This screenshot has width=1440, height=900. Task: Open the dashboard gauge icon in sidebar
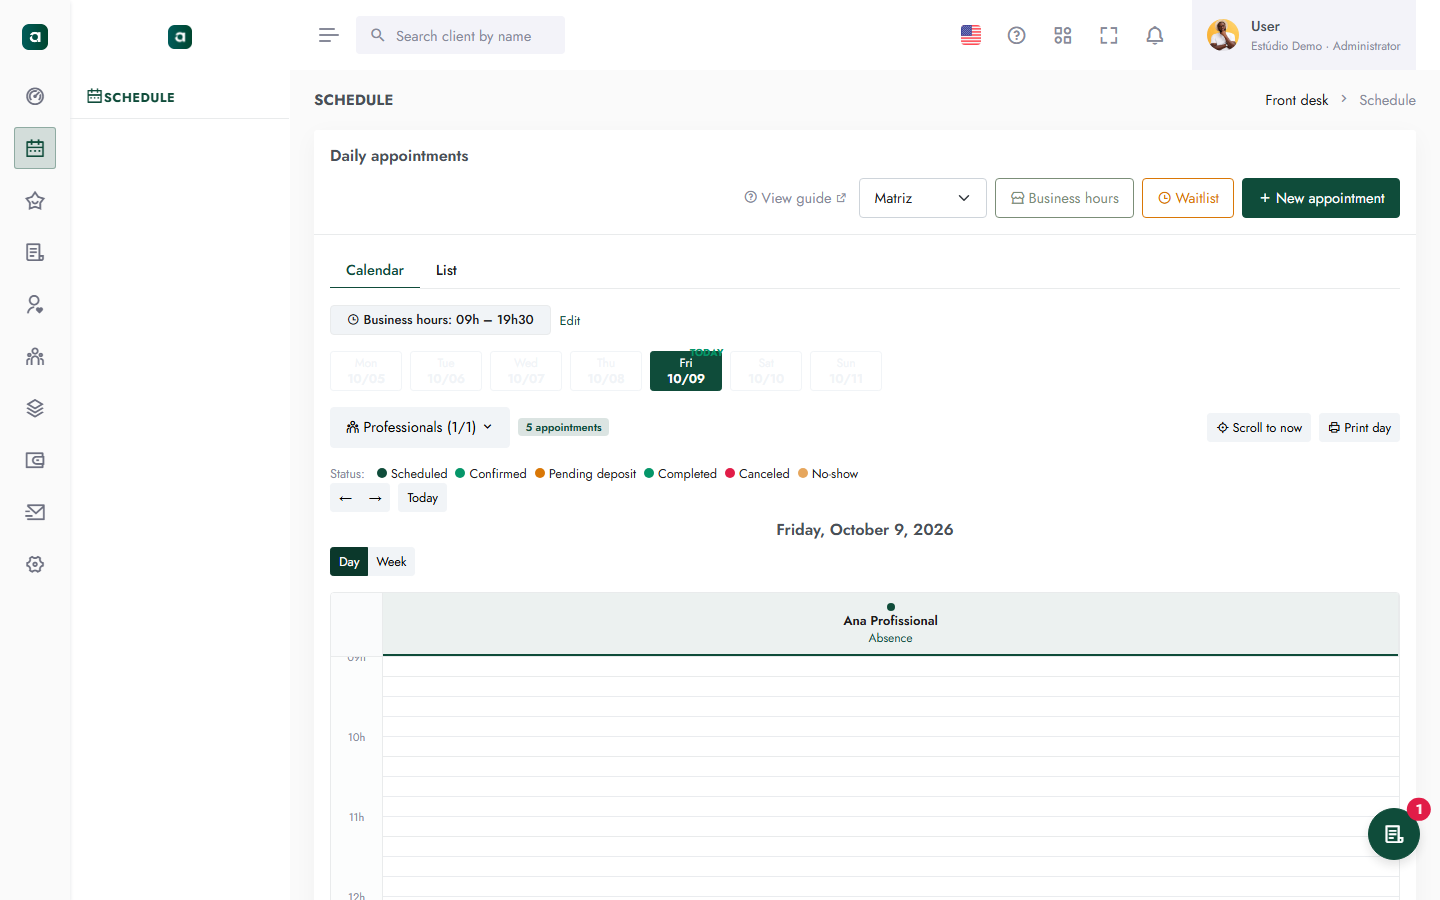[35, 97]
